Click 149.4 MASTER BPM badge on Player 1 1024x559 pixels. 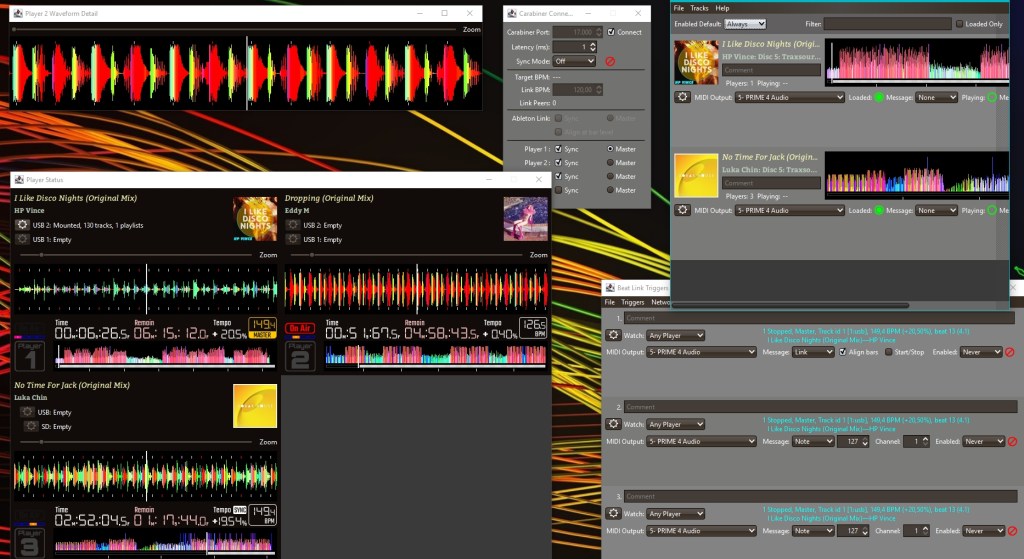263,328
